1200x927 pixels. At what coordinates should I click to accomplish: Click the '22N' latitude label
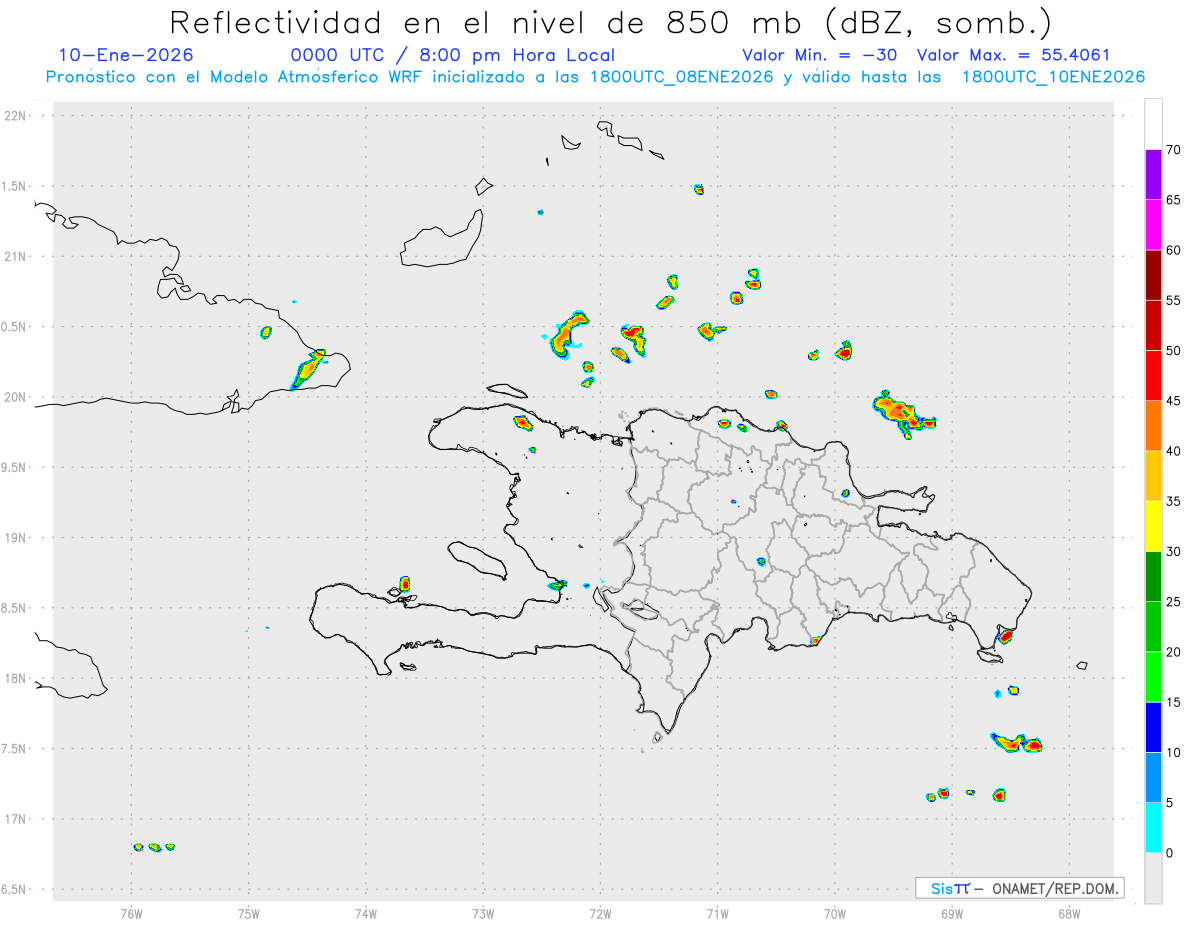pos(17,116)
